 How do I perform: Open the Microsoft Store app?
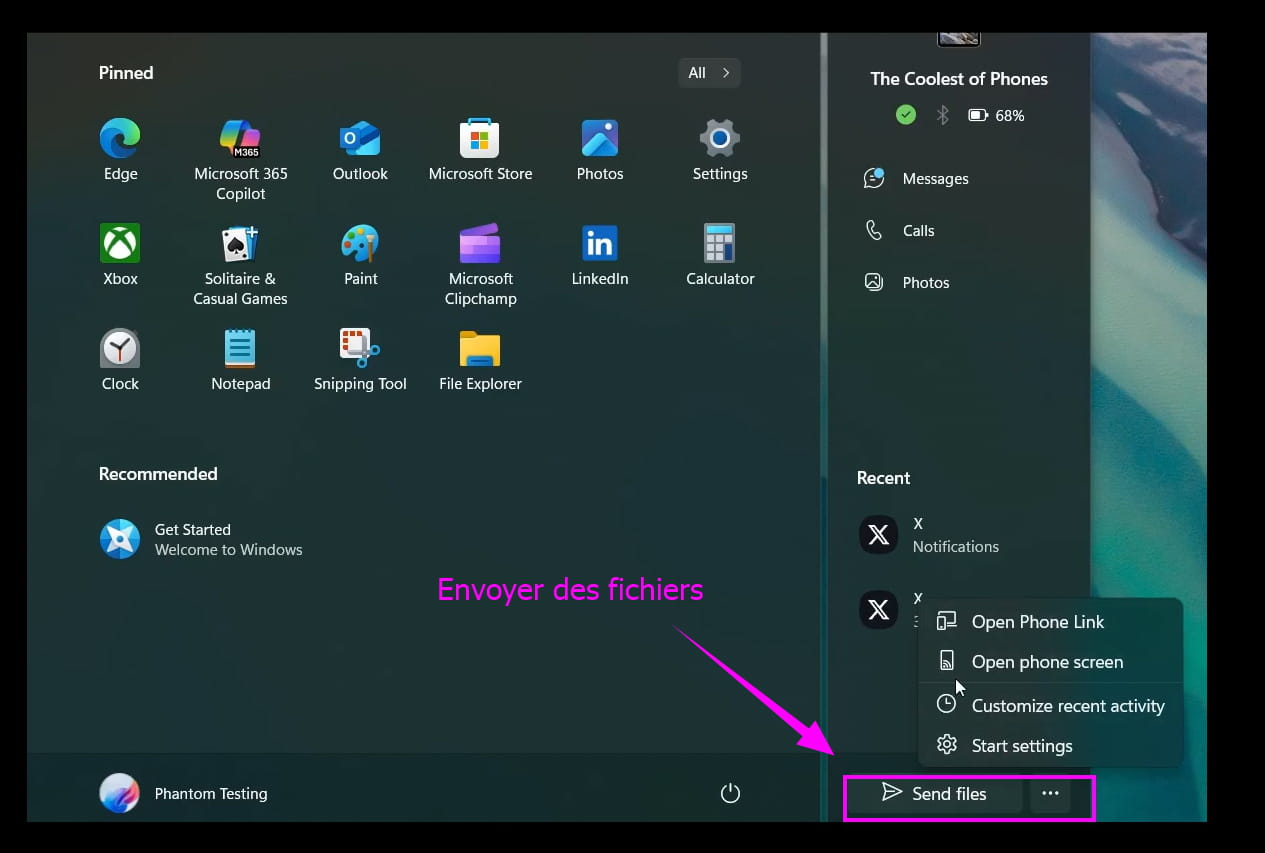[480, 150]
